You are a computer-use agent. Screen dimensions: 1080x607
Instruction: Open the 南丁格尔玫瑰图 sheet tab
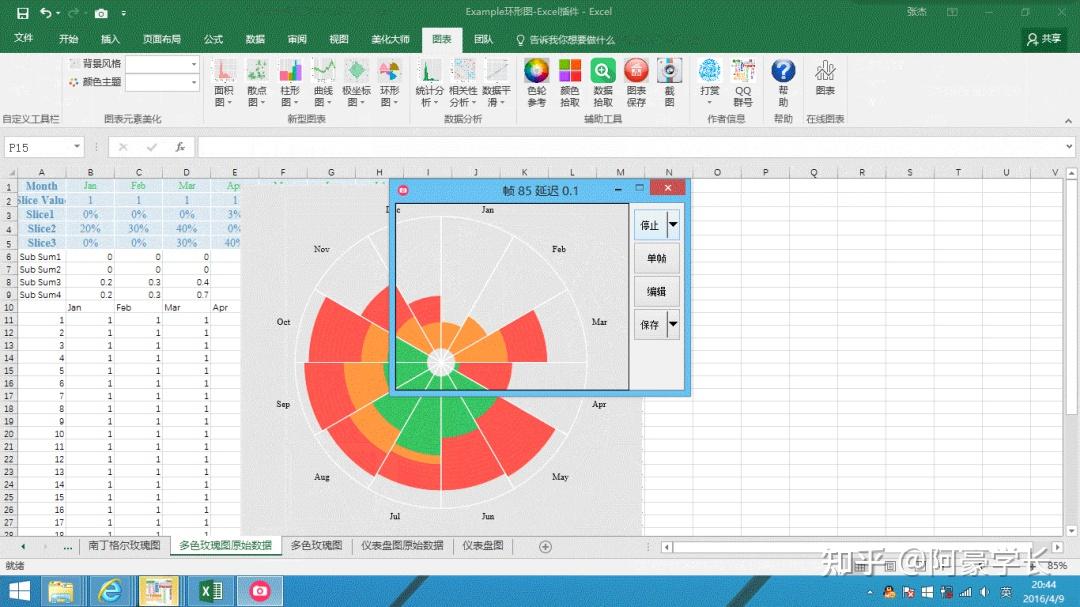point(125,546)
